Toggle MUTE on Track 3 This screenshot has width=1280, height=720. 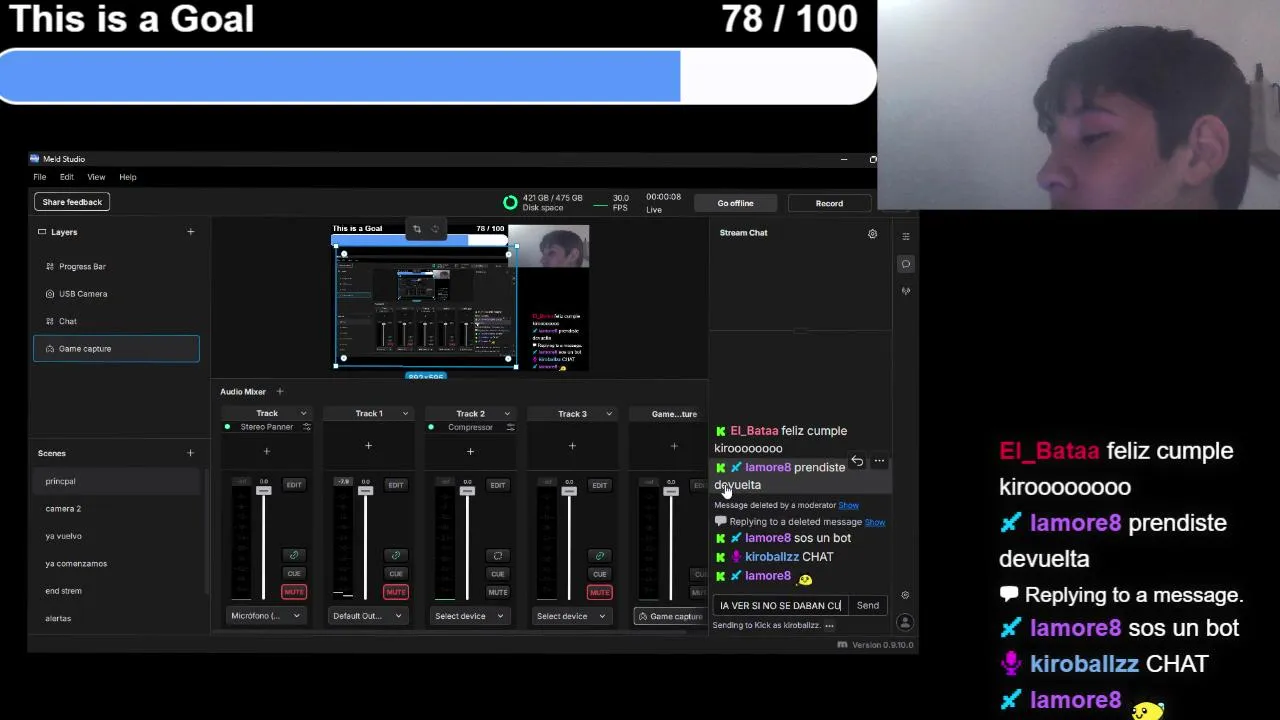pos(599,592)
